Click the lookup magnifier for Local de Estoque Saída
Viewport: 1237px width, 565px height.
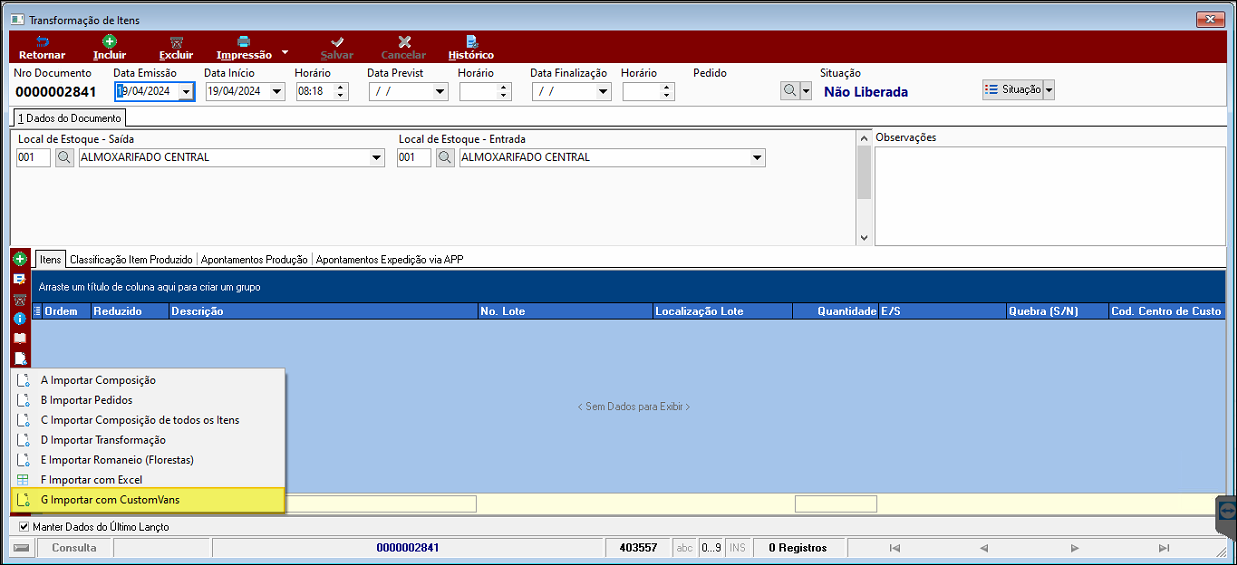coord(64,157)
